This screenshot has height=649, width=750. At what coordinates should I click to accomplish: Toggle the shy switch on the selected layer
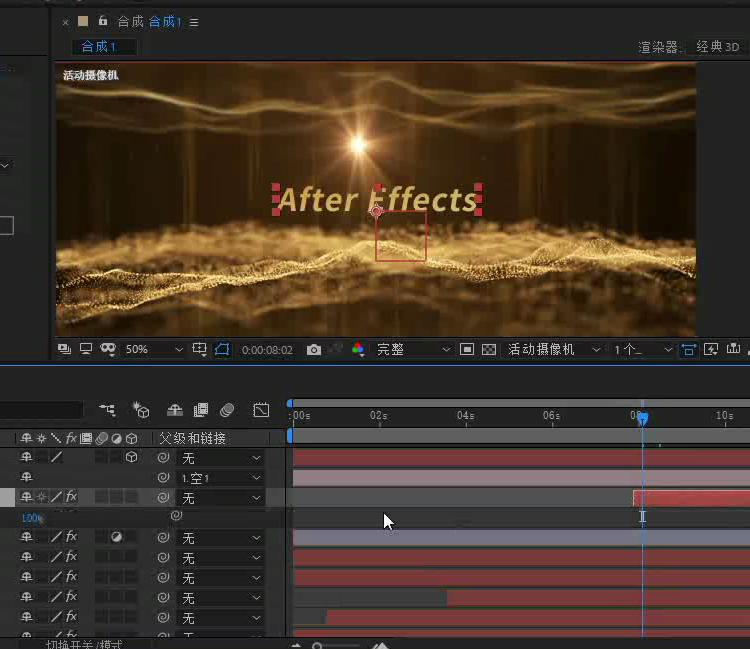coord(26,497)
